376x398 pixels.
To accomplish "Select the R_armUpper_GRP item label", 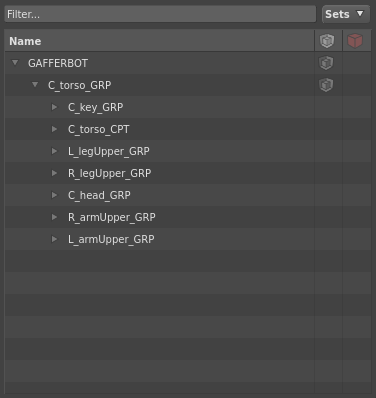I will tap(112, 217).
